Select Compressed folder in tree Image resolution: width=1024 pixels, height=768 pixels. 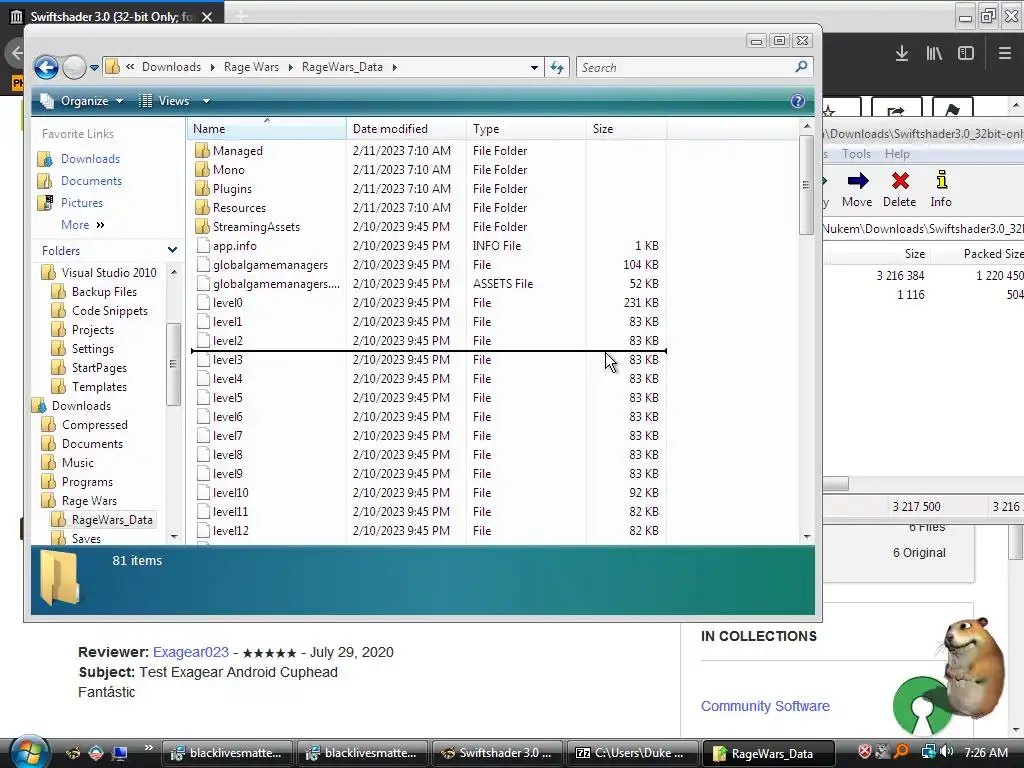pyautogui.click(x=95, y=424)
